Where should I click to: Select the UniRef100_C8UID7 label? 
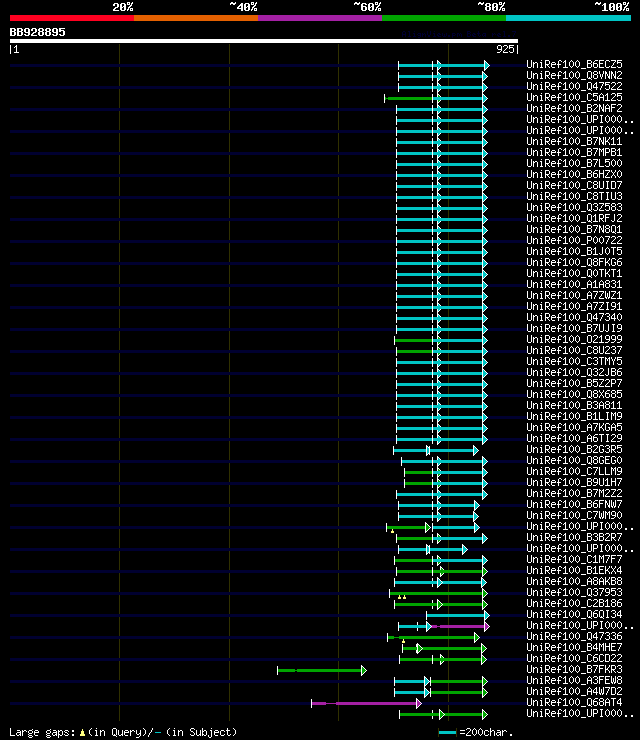[x=574, y=185]
